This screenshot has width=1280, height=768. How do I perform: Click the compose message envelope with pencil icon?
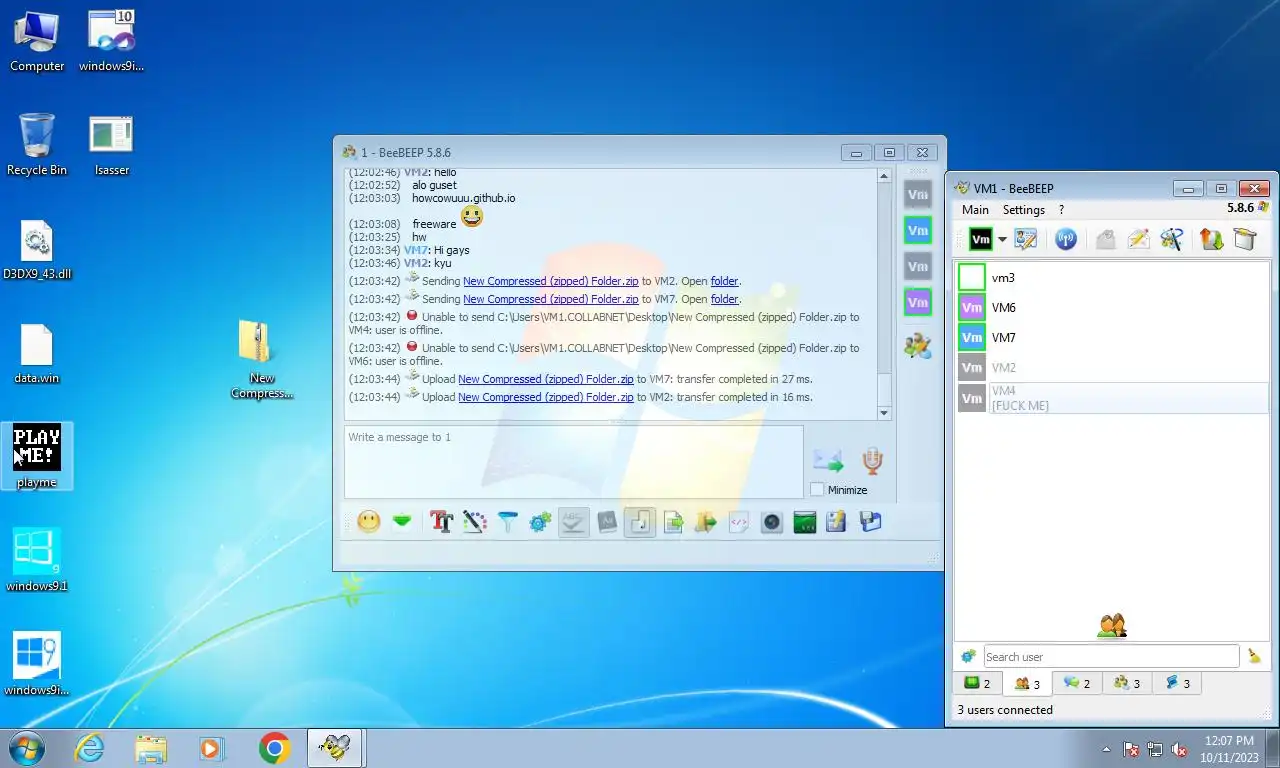1138,239
